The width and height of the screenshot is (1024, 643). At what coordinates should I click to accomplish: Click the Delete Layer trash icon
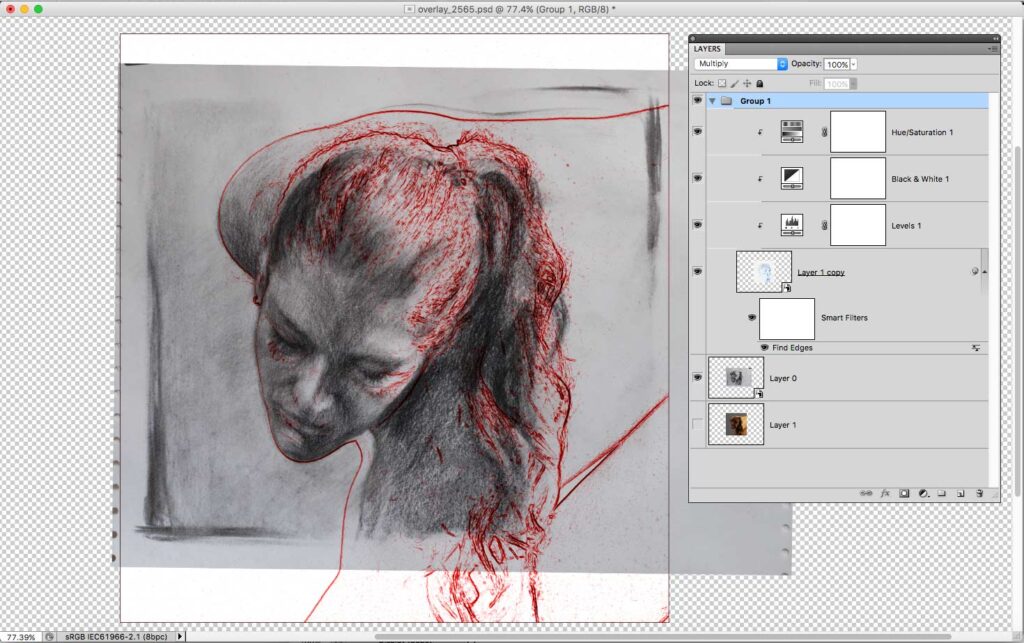pos(981,493)
